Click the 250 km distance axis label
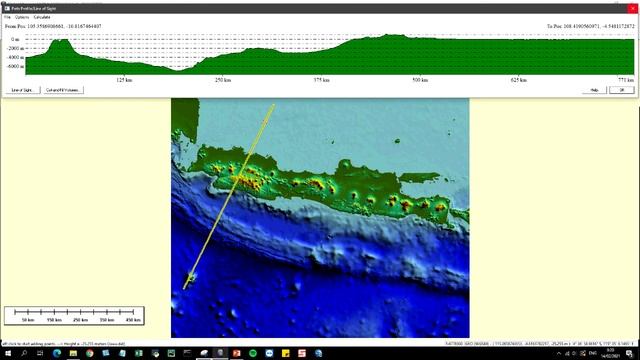Screen dimensions: 640x360 pos(223,80)
